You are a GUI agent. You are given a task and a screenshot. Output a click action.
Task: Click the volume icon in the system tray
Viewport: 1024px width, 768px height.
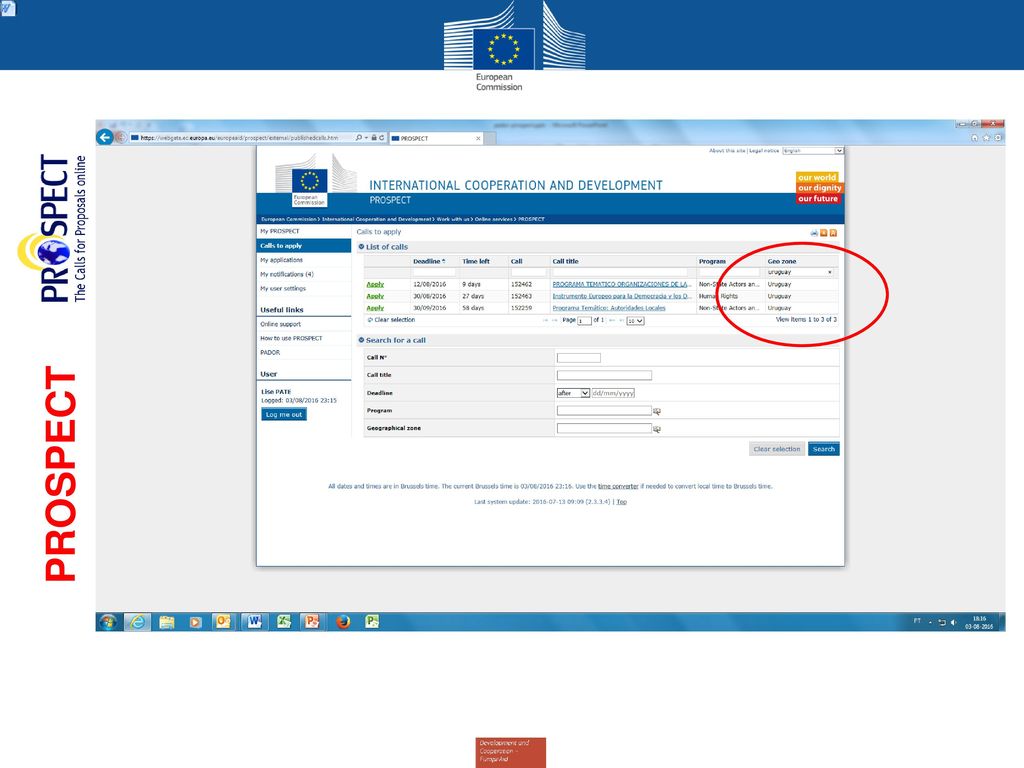click(x=953, y=622)
